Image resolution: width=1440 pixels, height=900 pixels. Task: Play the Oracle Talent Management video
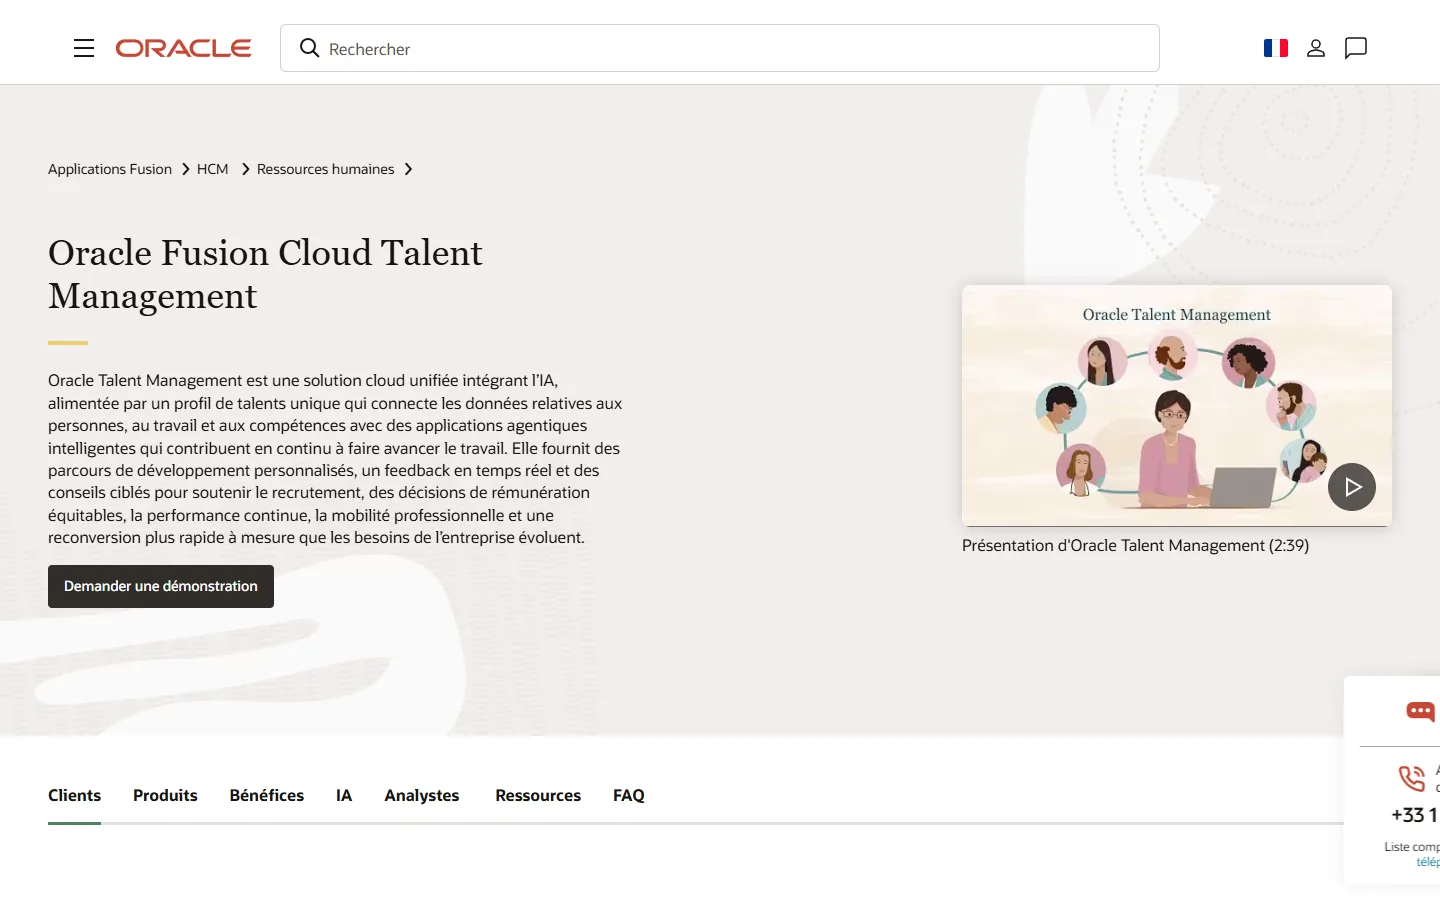click(1352, 487)
